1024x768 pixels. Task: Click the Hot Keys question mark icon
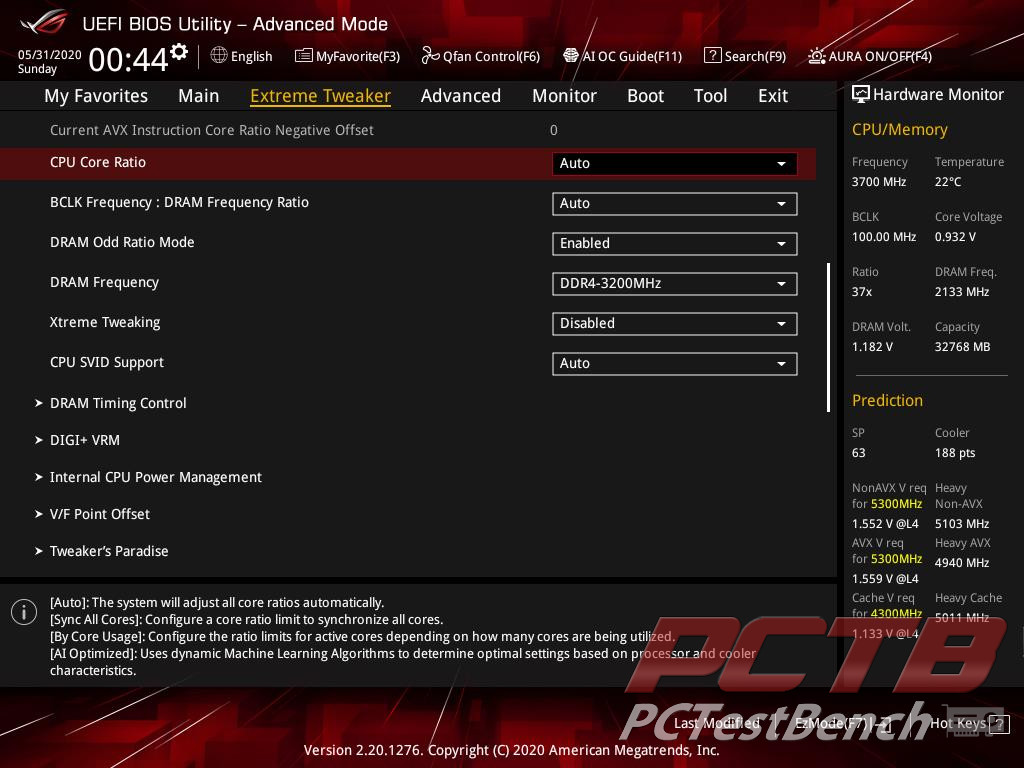click(999, 724)
